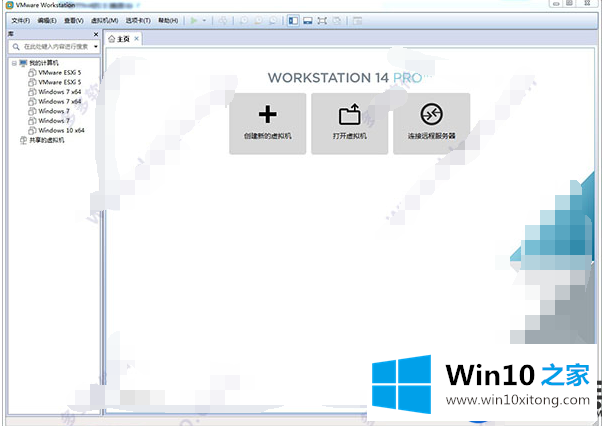The height and width of the screenshot is (426, 602).
Task: Click the Manage Snapshots toolbar icon
Action: [x=273, y=21]
